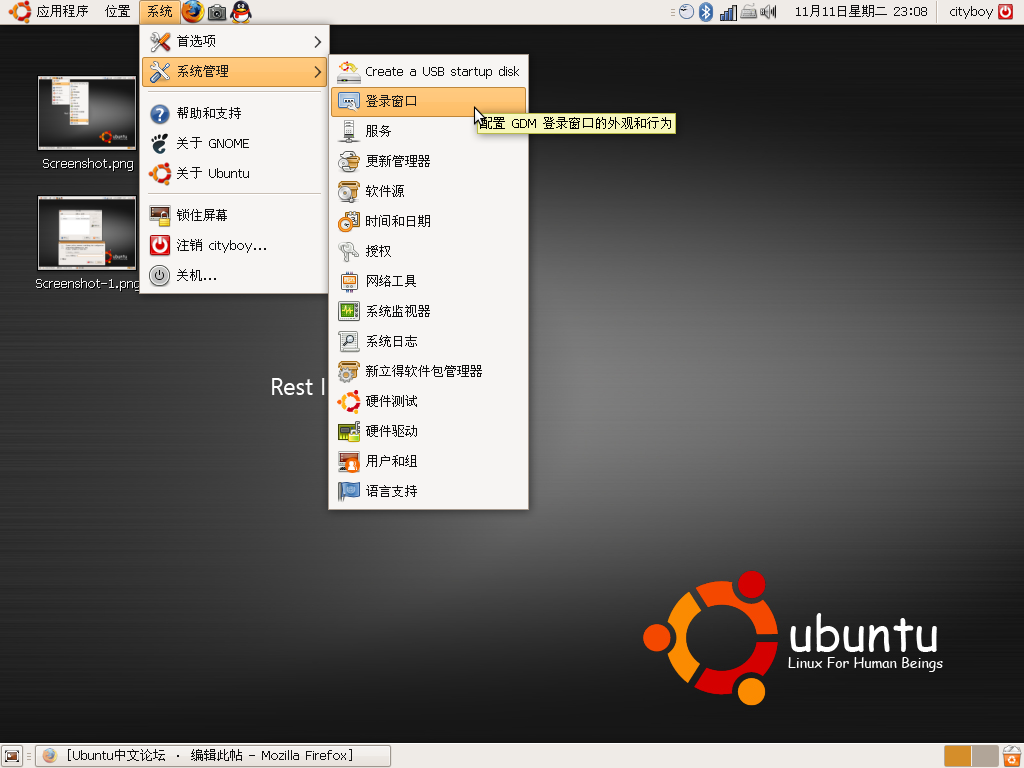Click the 时间和日期 clock icon
1024x768 pixels.
click(349, 221)
